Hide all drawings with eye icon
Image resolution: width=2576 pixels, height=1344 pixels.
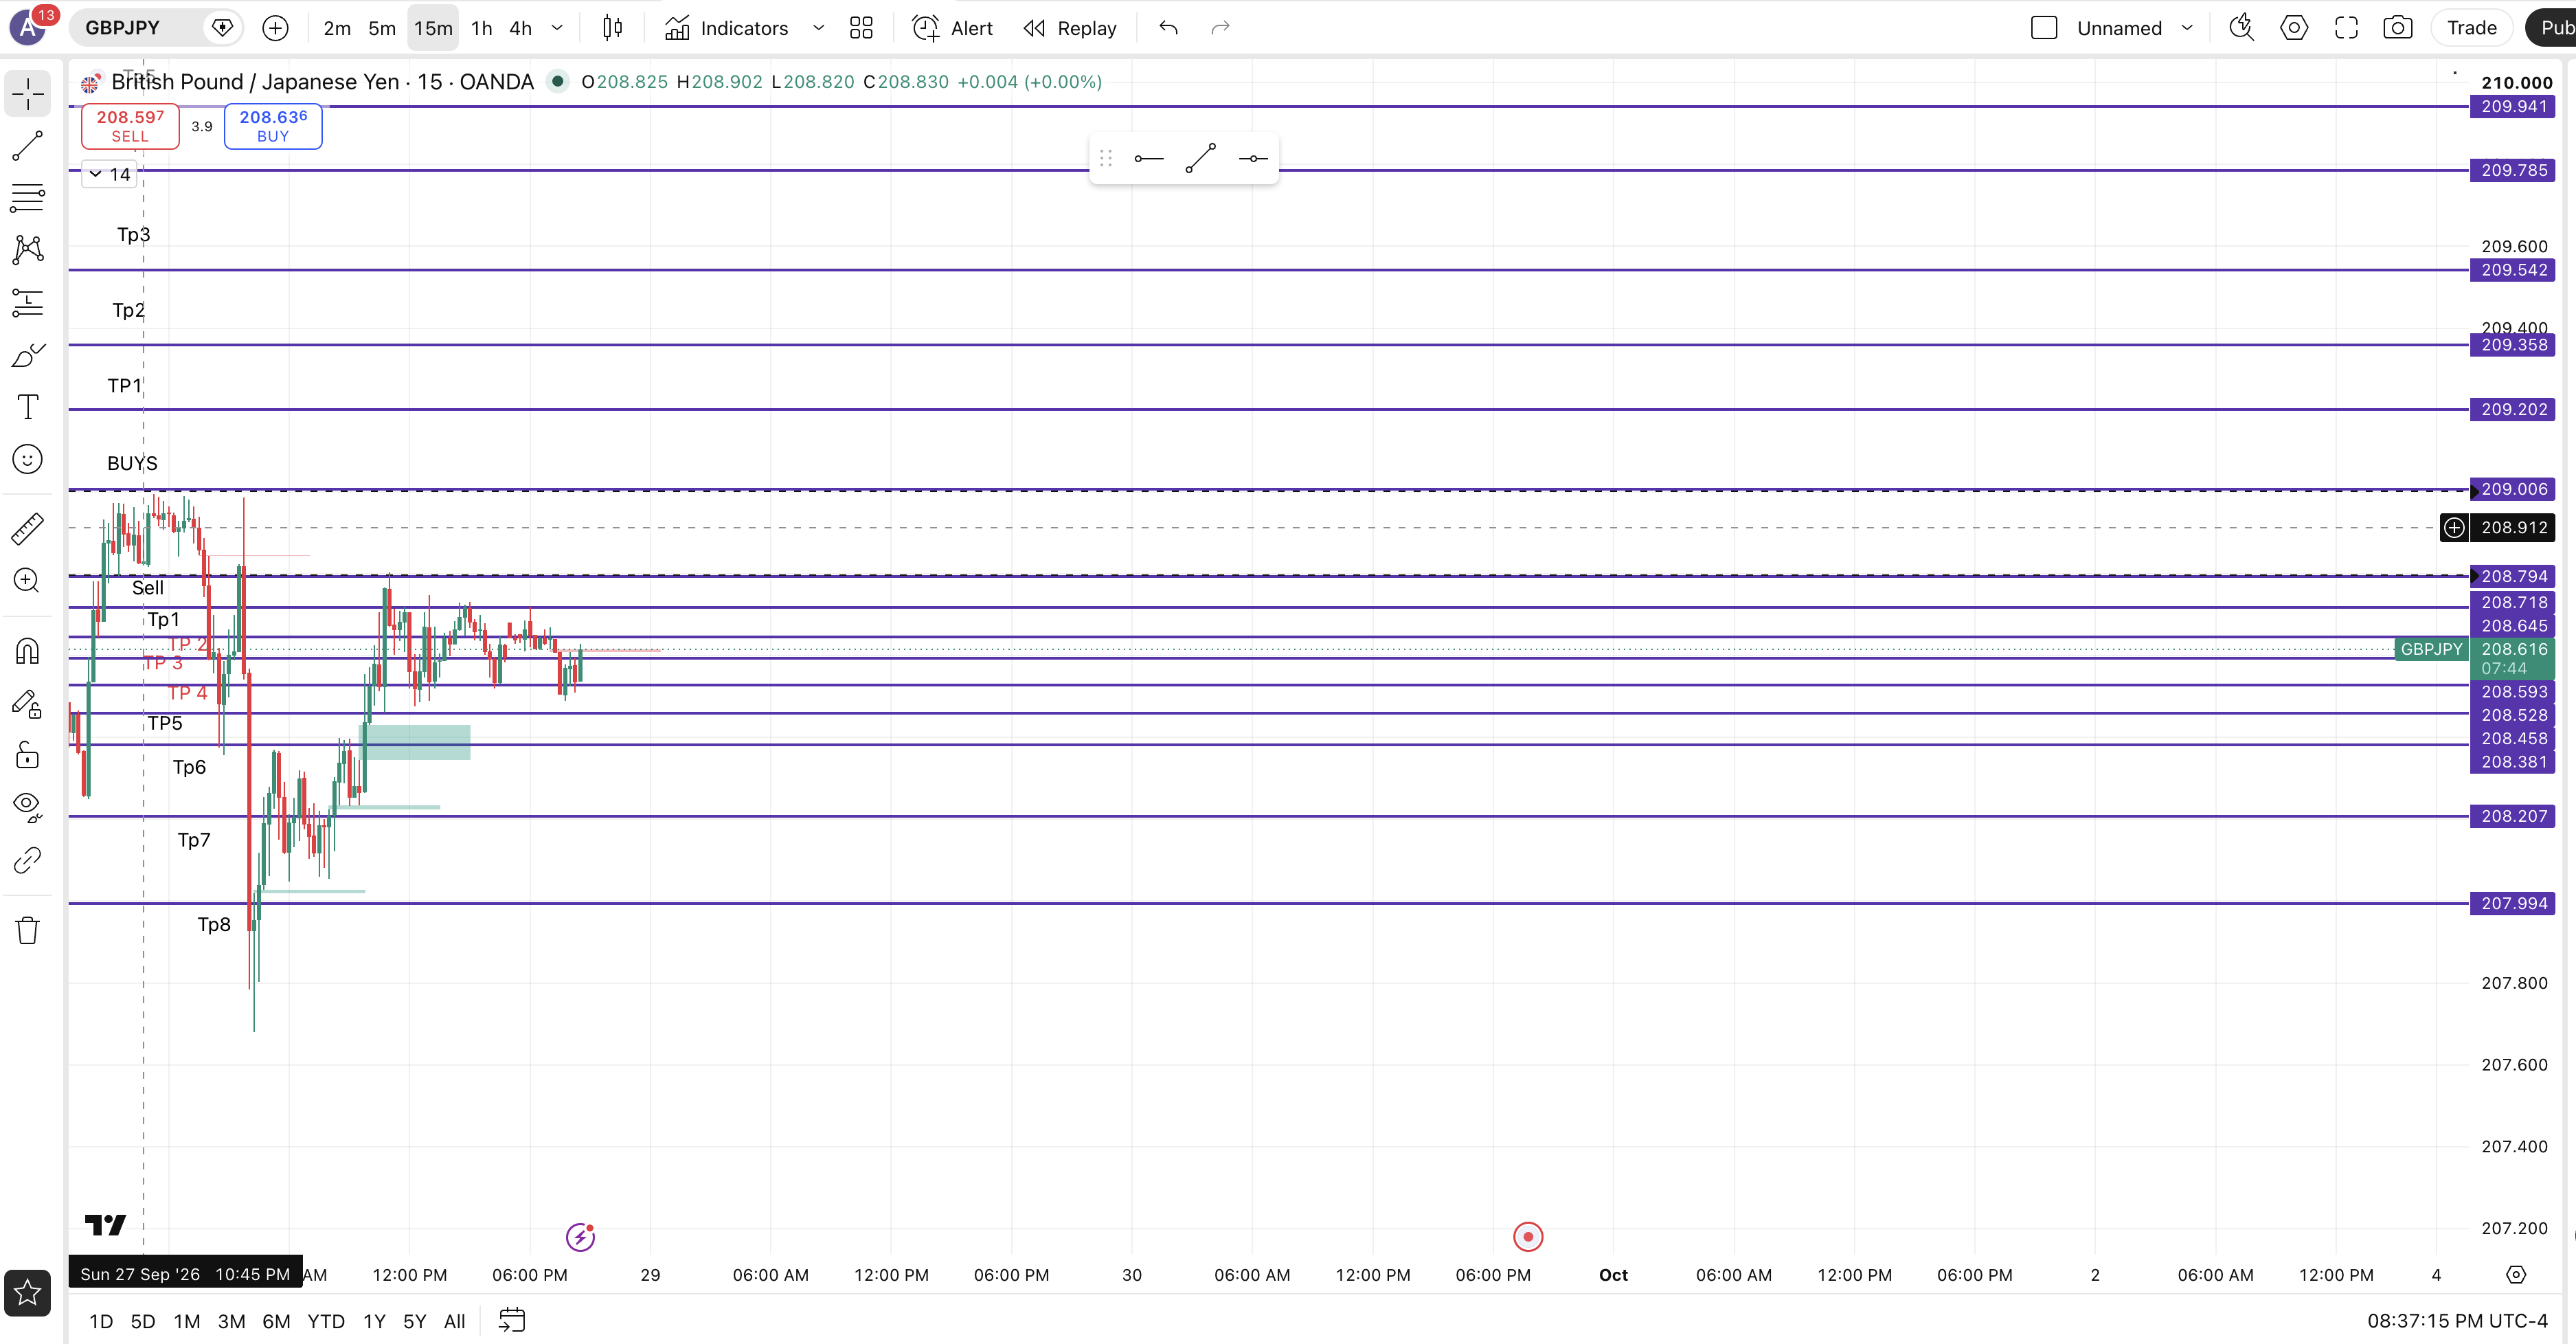click(x=27, y=808)
